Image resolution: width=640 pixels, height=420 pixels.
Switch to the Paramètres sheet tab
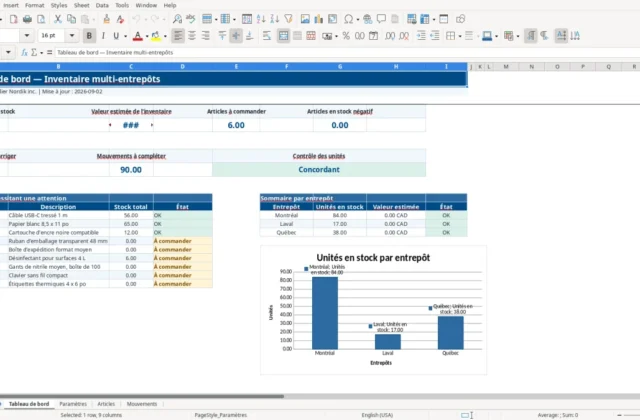tap(73, 404)
